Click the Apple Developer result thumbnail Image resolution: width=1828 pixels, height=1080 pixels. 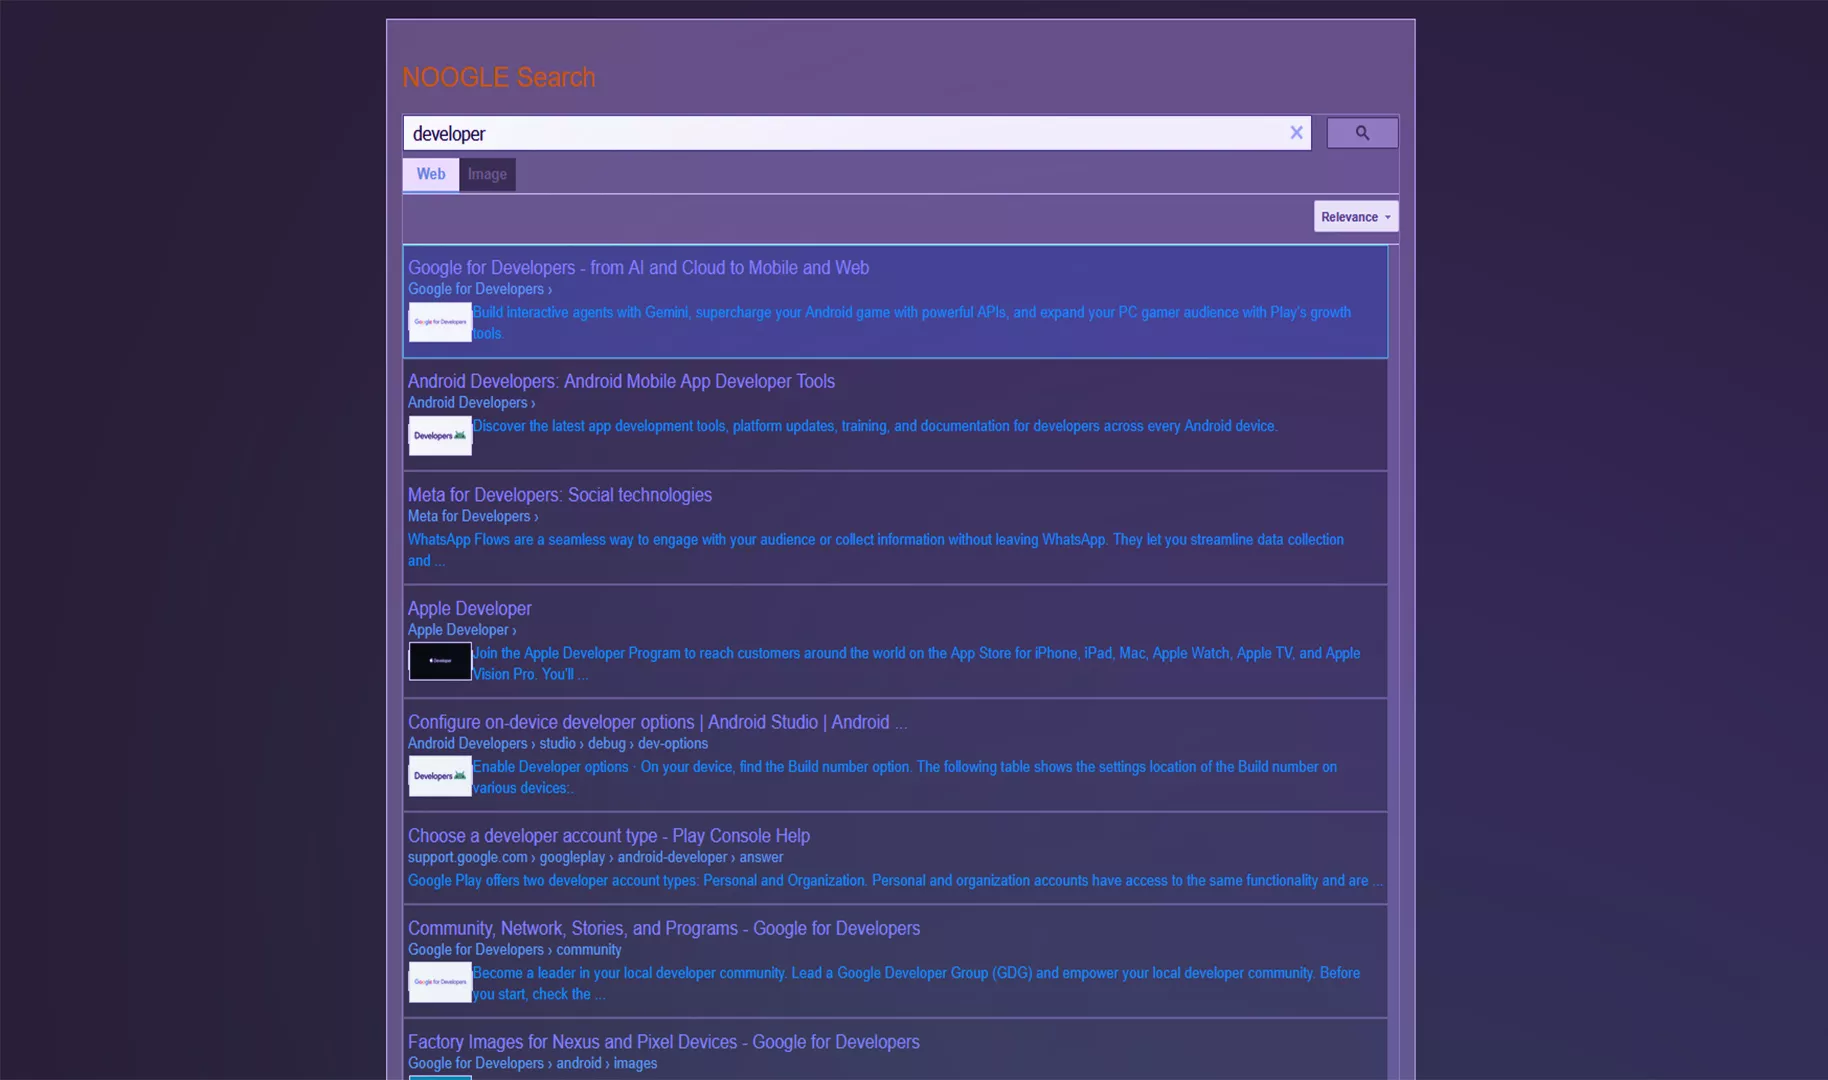click(439, 661)
